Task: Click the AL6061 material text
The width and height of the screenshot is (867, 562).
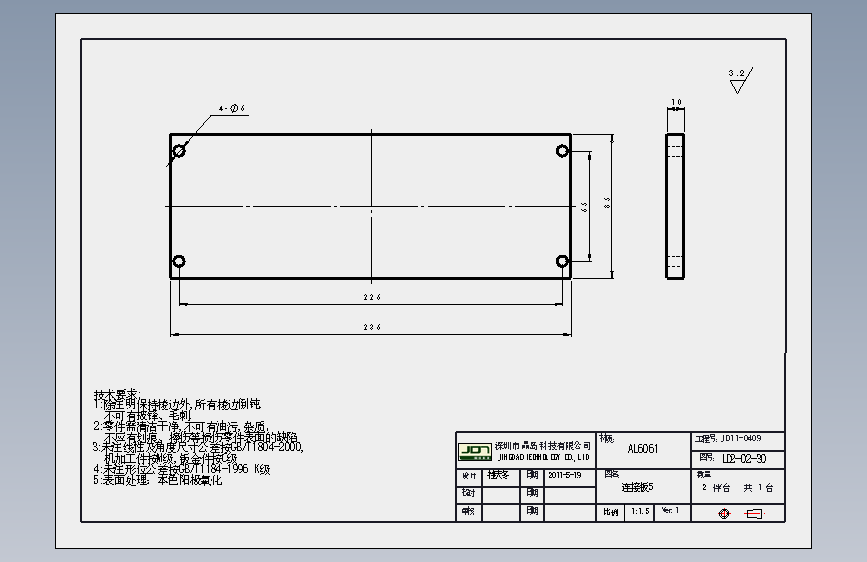Action: tap(643, 449)
